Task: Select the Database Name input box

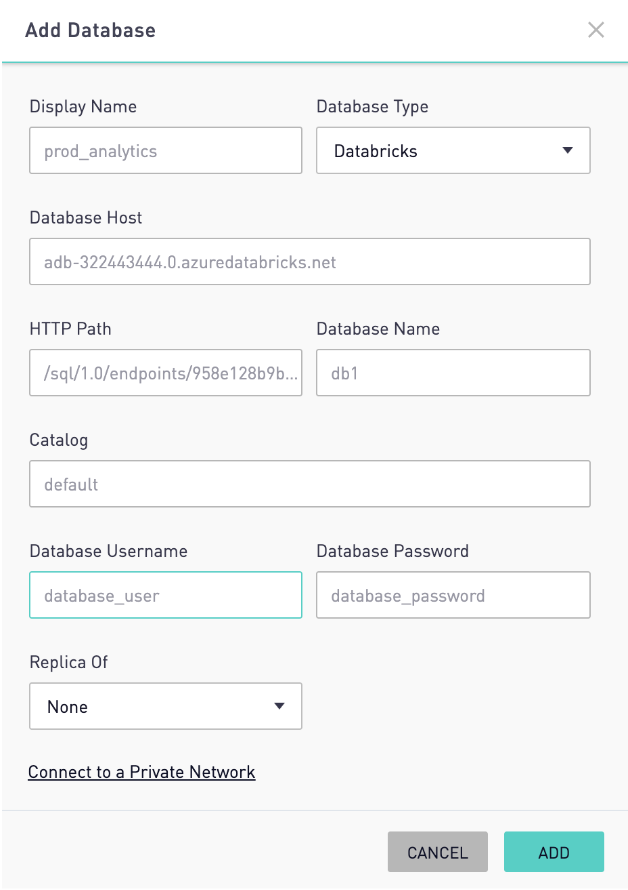Action: (x=453, y=373)
